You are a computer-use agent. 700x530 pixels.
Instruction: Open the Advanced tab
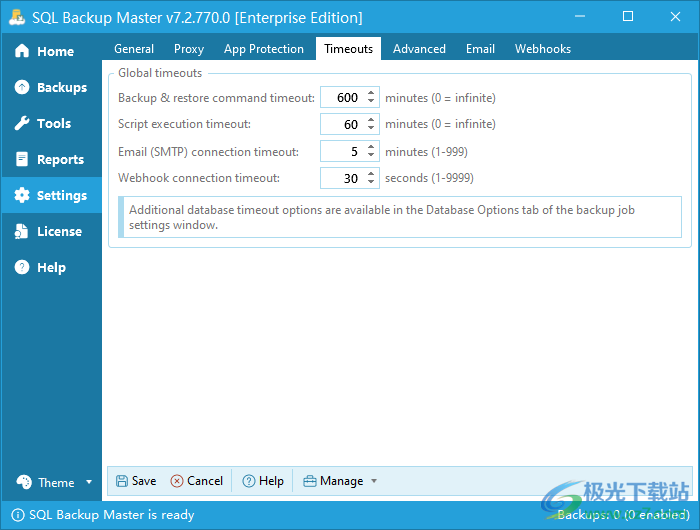tap(419, 49)
